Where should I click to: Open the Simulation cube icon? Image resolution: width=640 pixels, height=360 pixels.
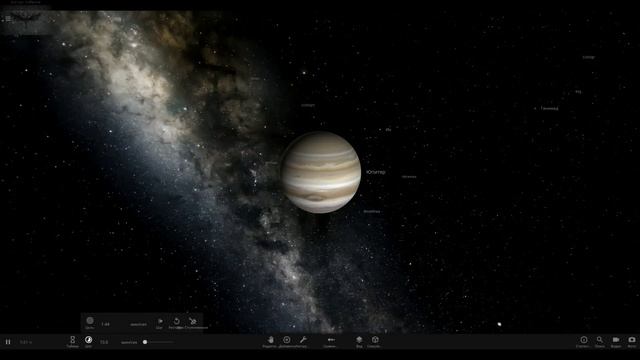pyautogui.click(x=375, y=340)
